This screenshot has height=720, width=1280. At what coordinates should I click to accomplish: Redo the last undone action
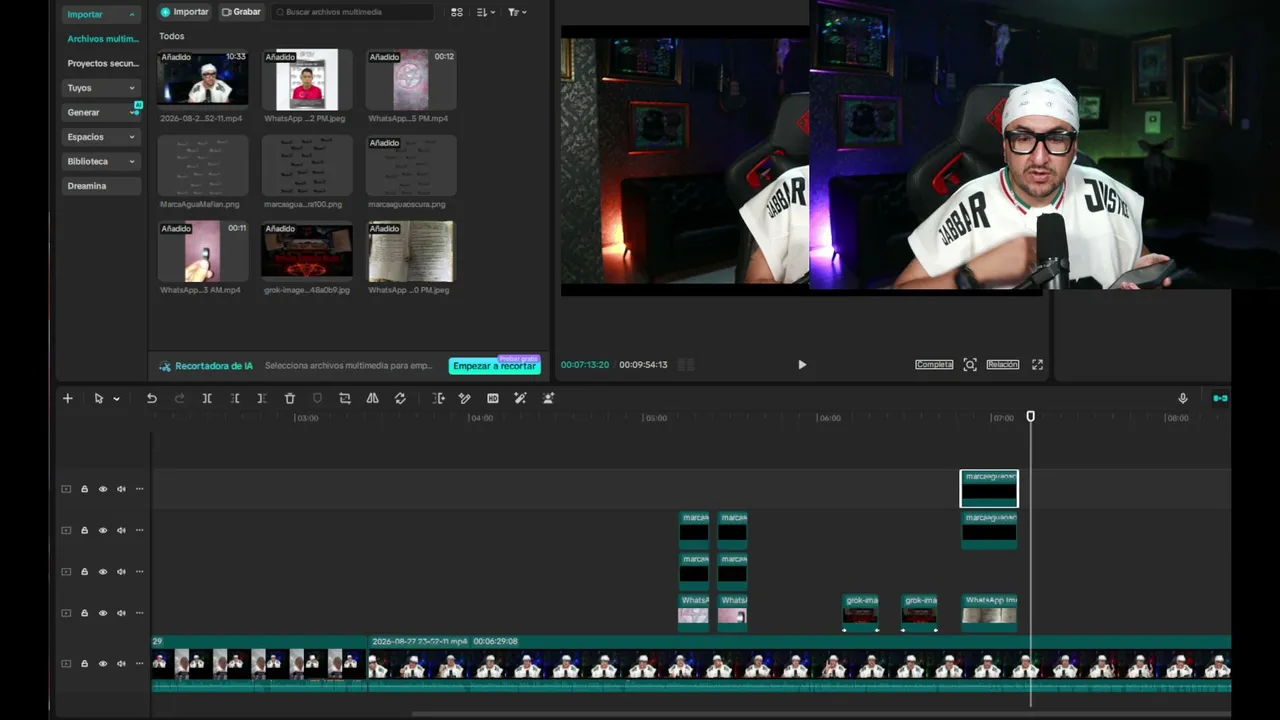point(180,398)
